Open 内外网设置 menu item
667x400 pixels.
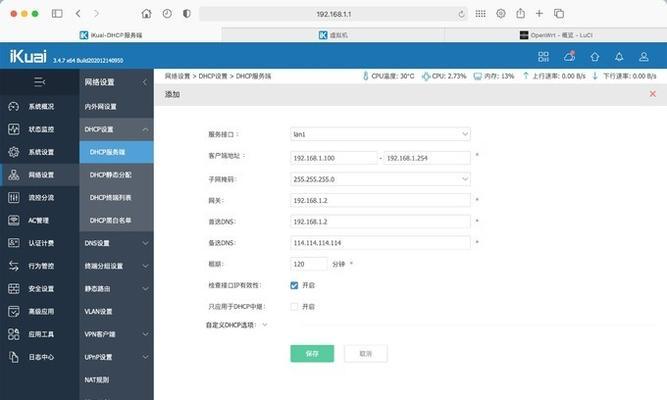tap(116, 106)
